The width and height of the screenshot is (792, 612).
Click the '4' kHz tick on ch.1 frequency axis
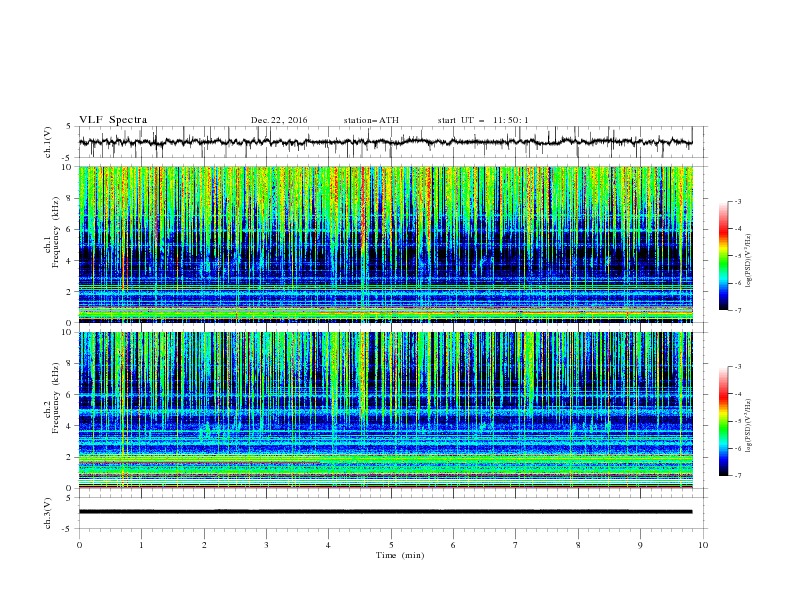(70, 261)
